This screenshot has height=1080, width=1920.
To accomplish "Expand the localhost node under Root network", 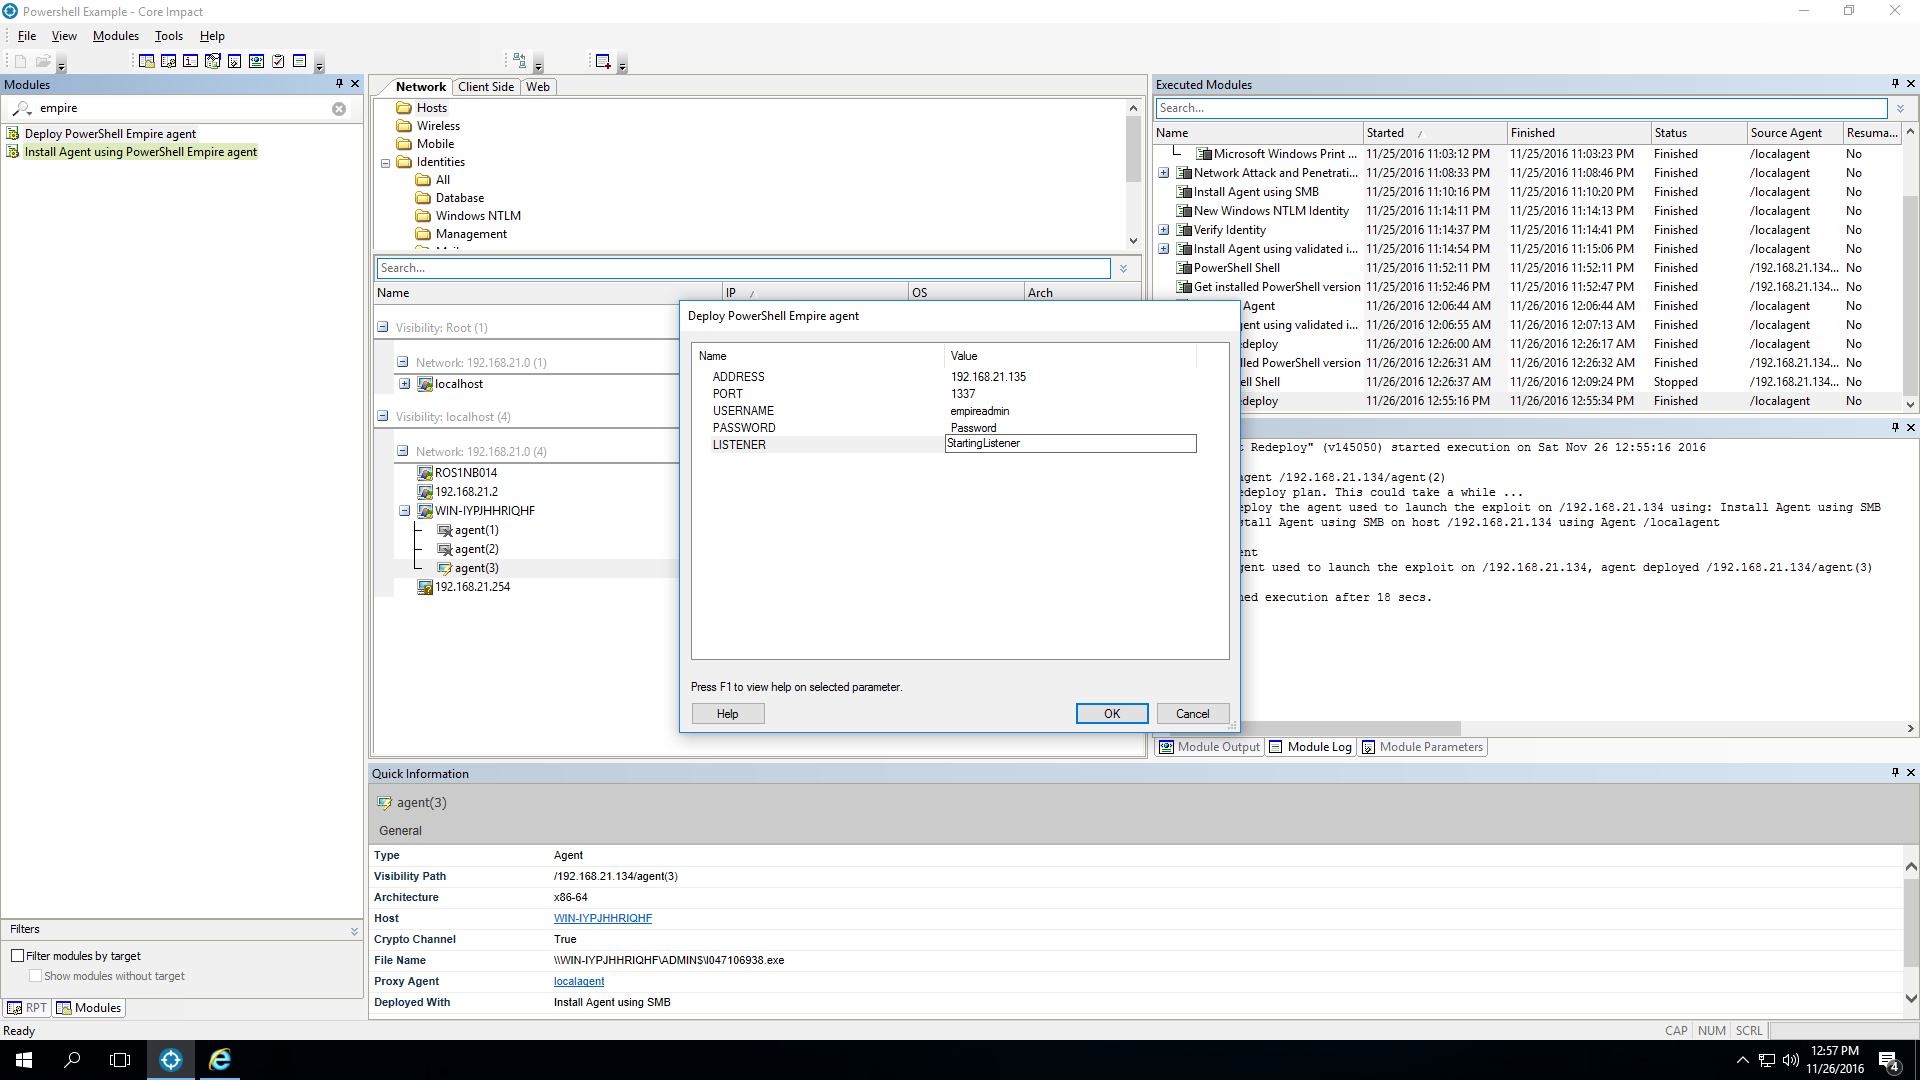I will (404, 384).
